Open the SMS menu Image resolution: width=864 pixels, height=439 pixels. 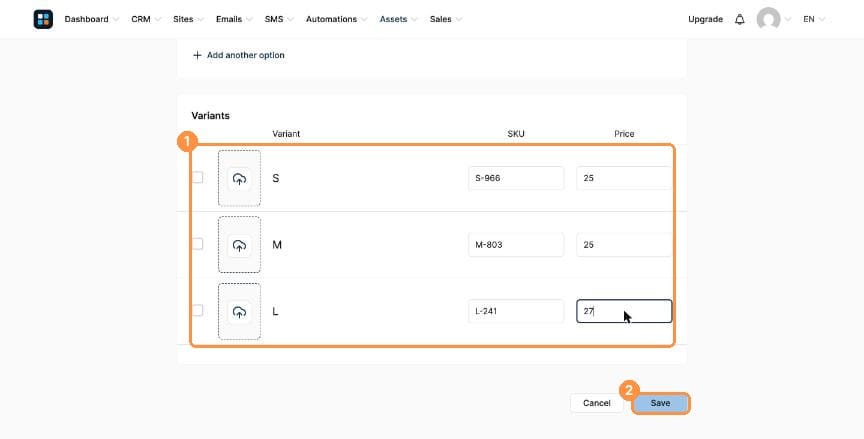[279, 19]
